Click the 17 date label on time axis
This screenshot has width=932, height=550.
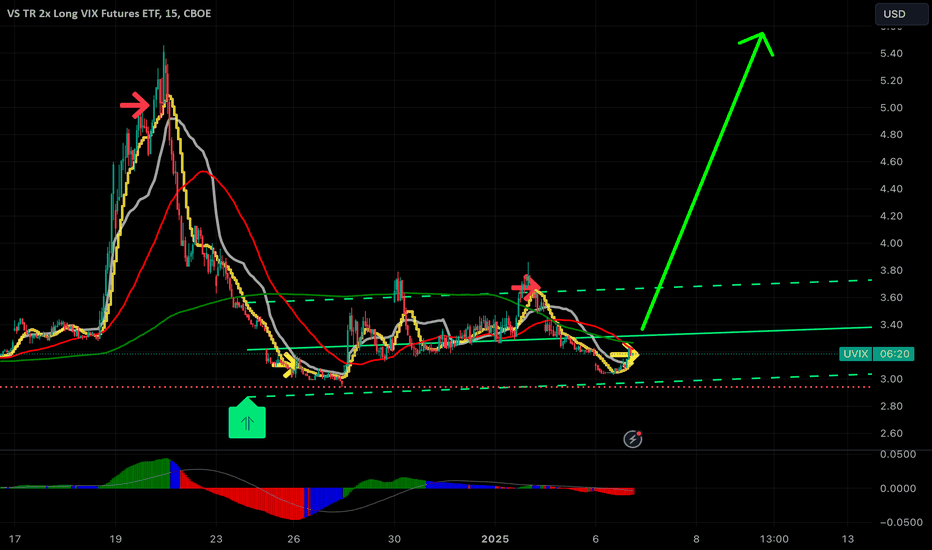click(14, 539)
